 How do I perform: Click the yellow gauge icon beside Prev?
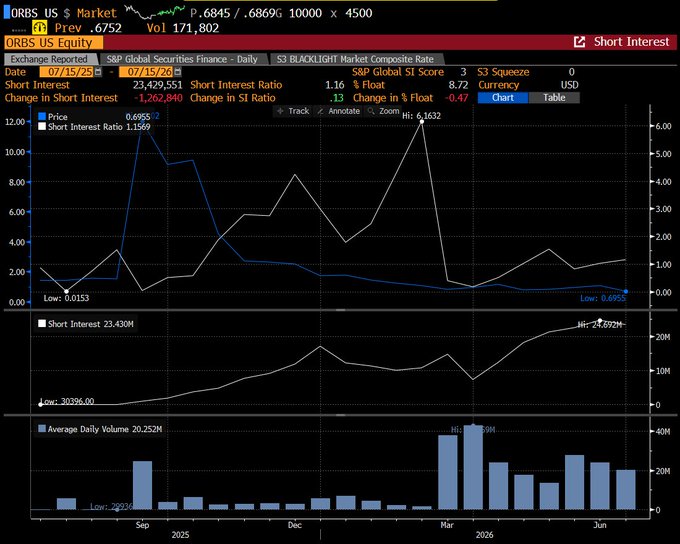pyautogui.click(x=39, y=27)
